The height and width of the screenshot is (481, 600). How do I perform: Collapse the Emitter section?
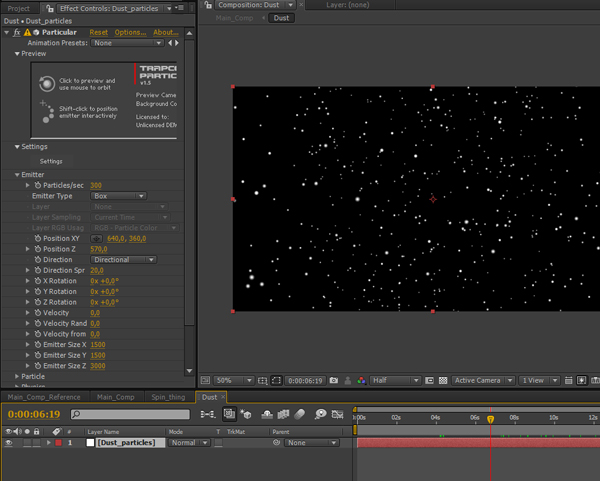17,174
